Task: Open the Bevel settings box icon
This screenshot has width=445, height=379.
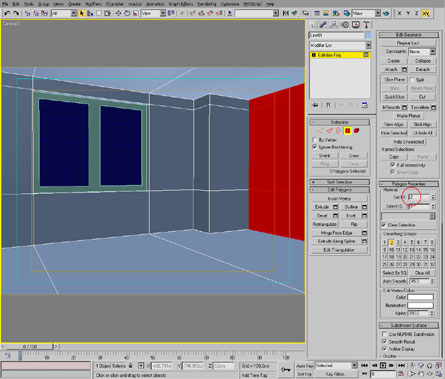Action: pos(336,216)
